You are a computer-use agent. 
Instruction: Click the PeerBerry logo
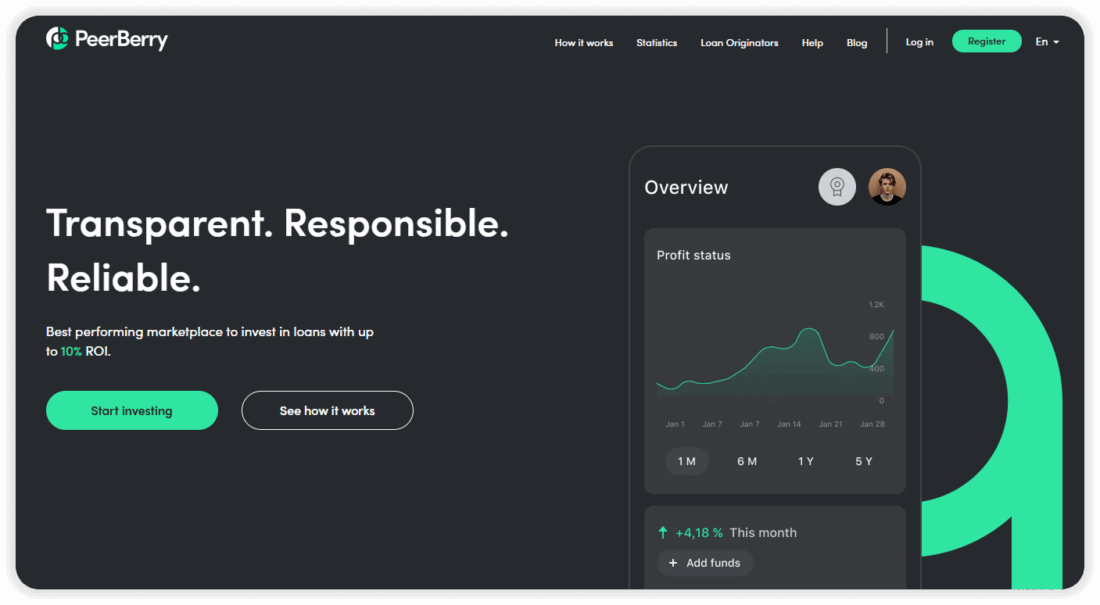[107, 39]
